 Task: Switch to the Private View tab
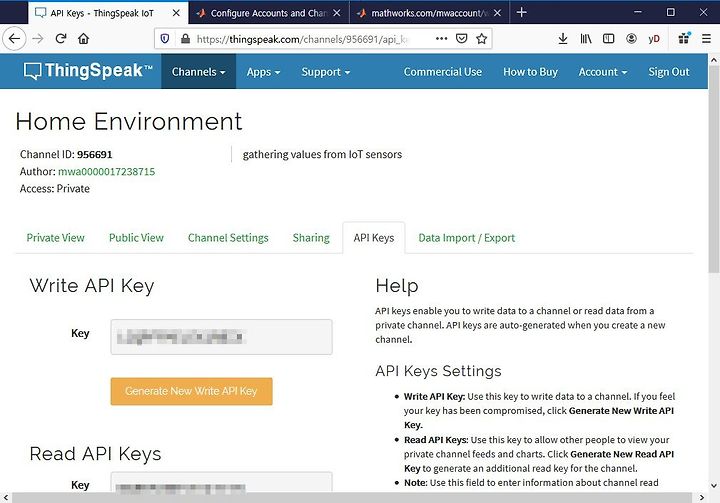(x=56, y=237)
